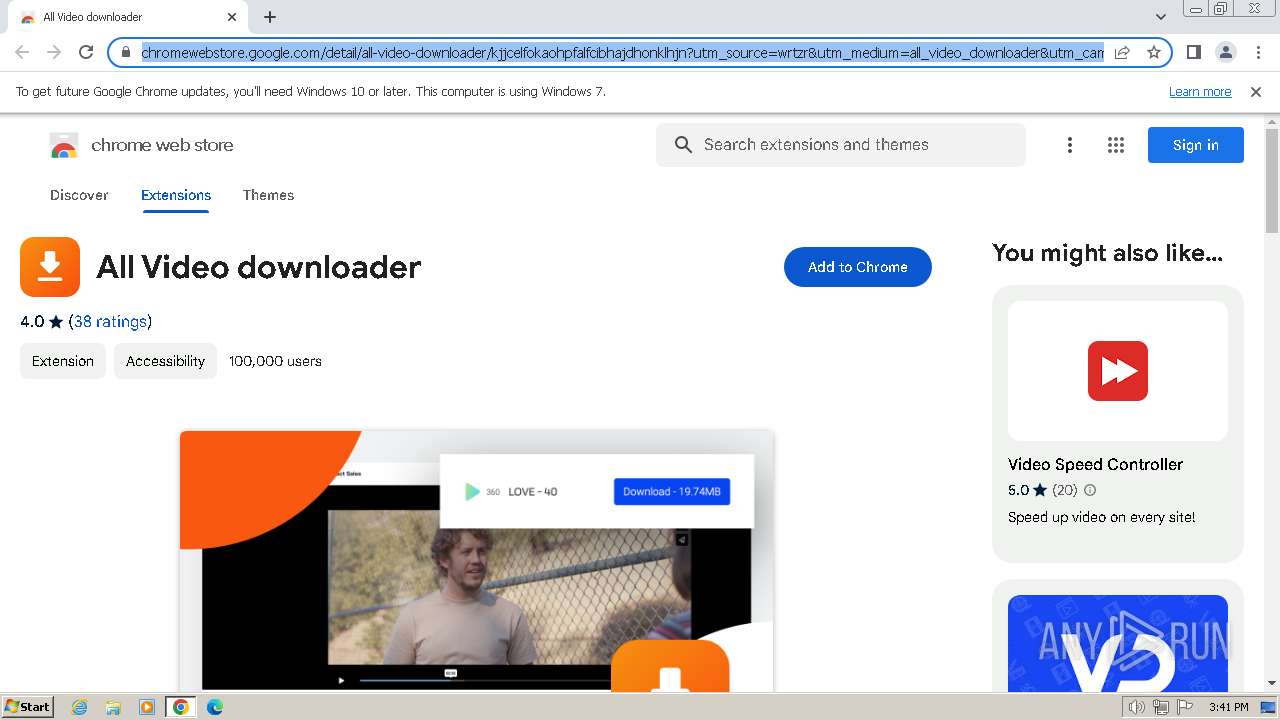Open Windows Media Player taskbar icon
Screen dimensions: 1280x720
point(147,707)
